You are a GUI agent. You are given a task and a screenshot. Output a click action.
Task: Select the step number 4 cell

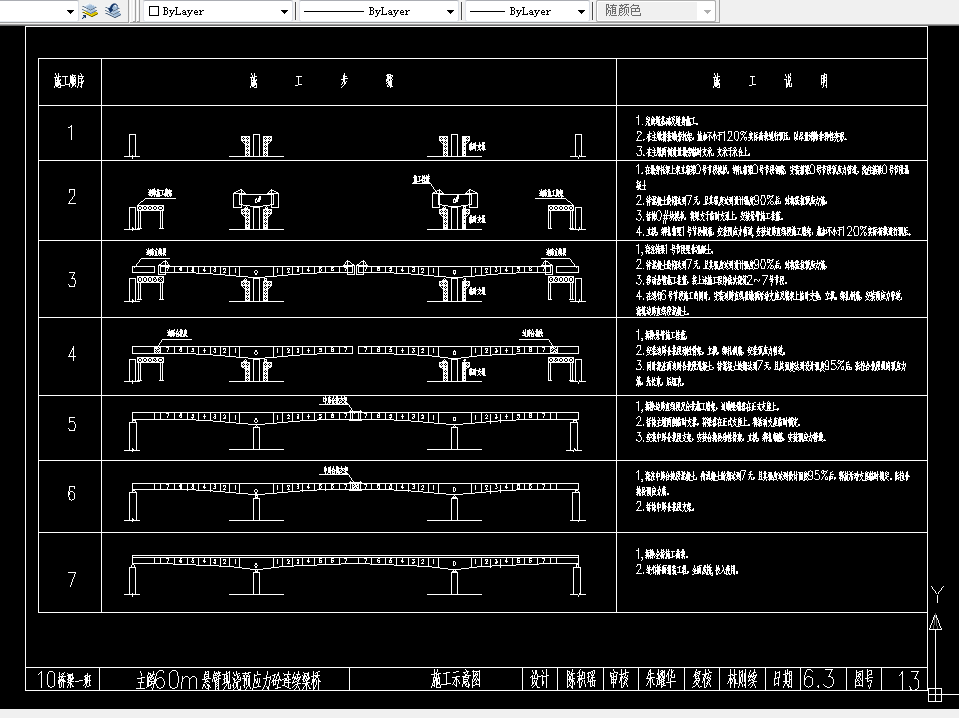tap(70, 356)
